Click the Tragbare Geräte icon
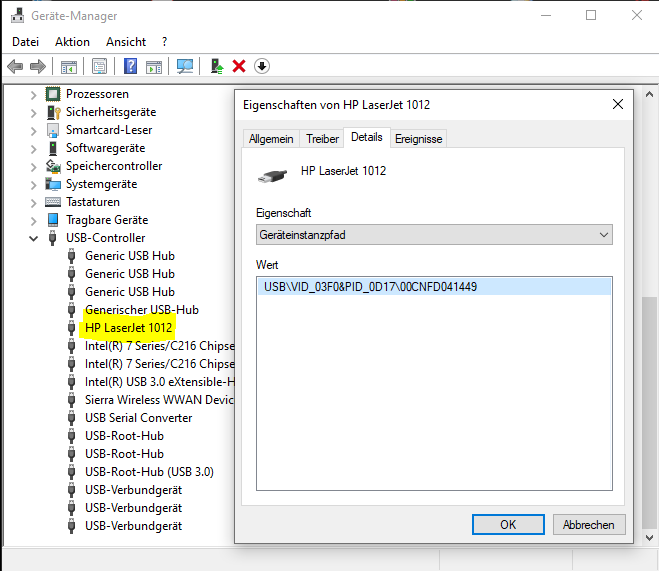The image size is (659, 571). (53, 220)
